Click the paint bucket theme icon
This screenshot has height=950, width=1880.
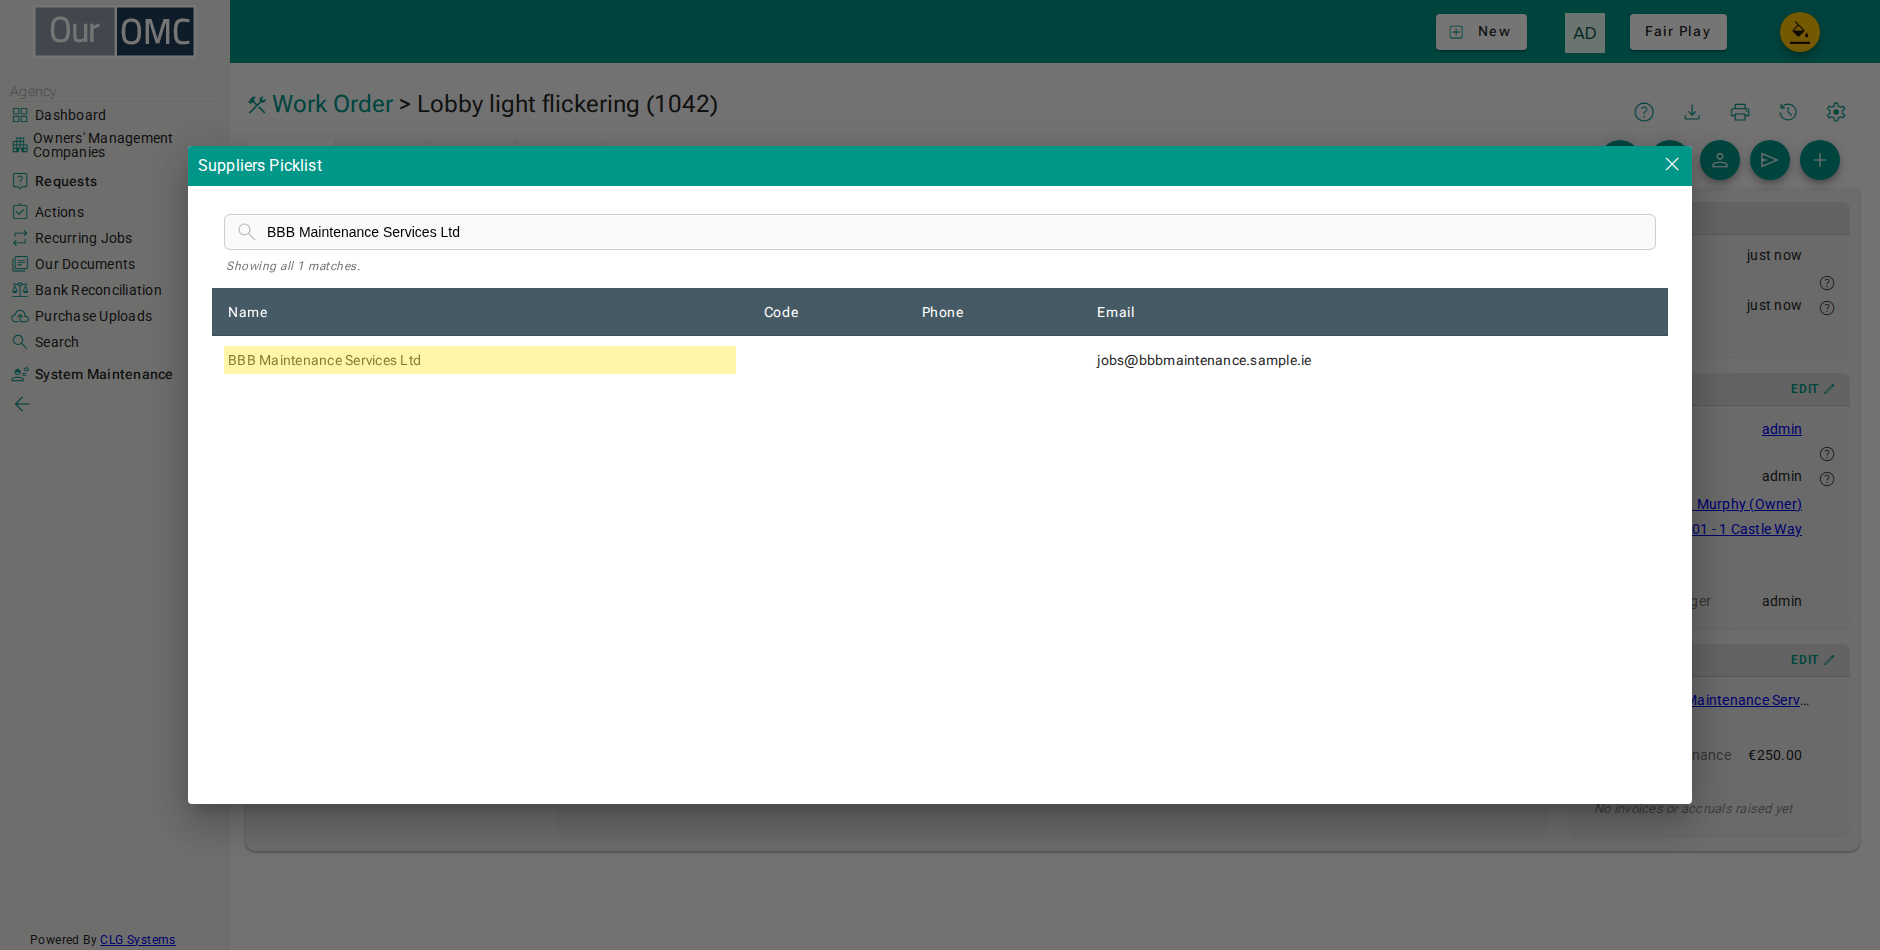1799,32
